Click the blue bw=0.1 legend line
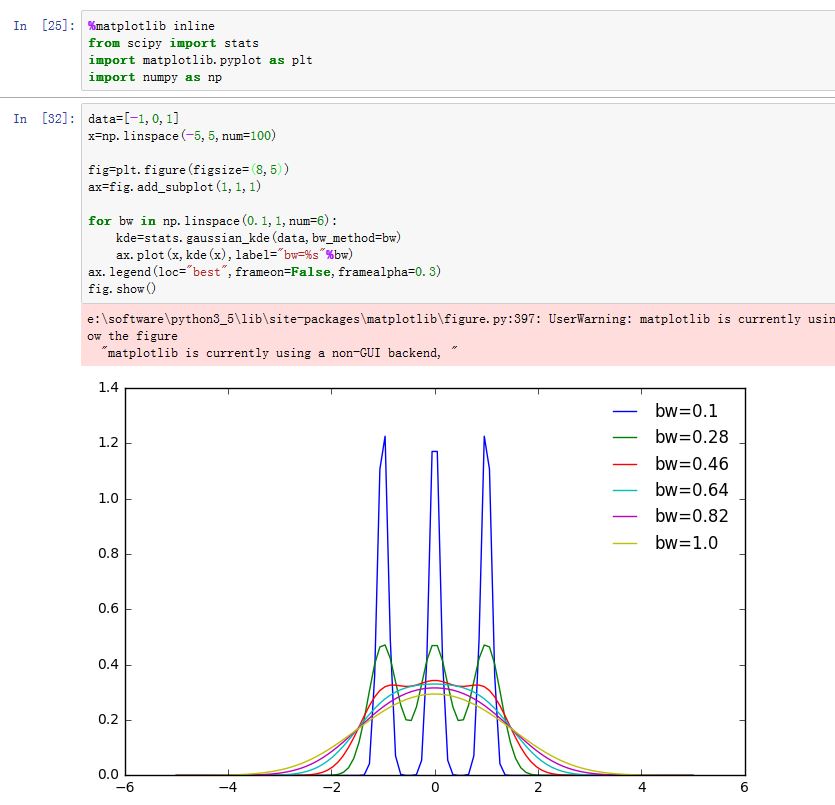Image resolution: width=835 pixels, height=805 pixels. [626, 411]
